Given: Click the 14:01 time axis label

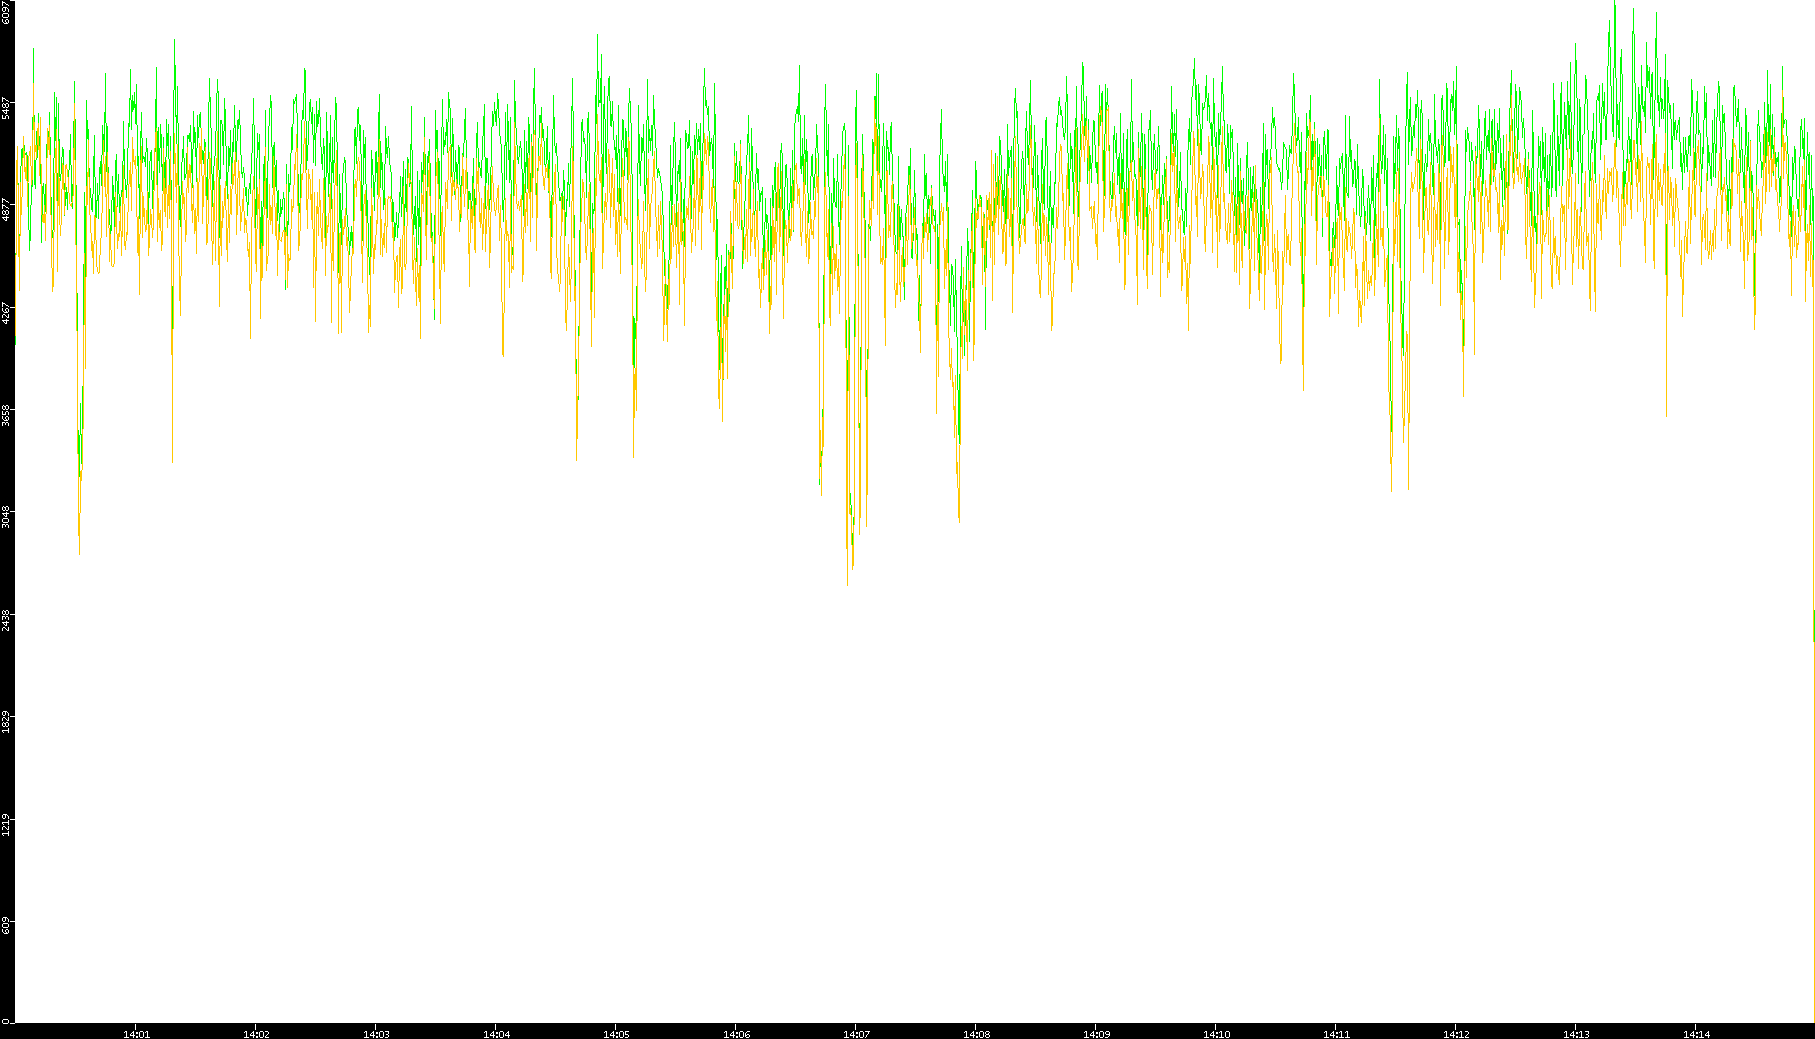Looking at the screenshot, I should 136,1034.
